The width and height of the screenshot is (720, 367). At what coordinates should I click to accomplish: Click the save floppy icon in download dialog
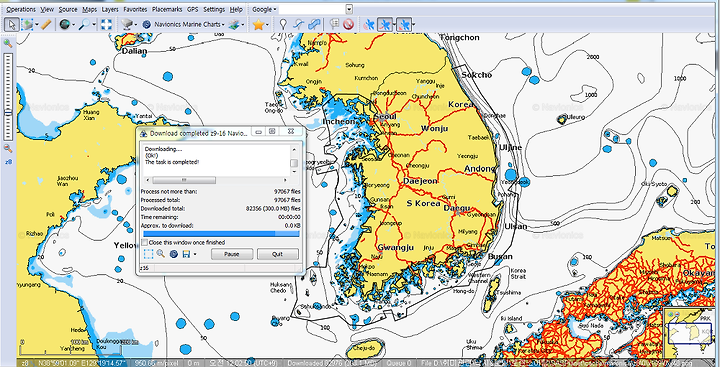click(186, 254)
